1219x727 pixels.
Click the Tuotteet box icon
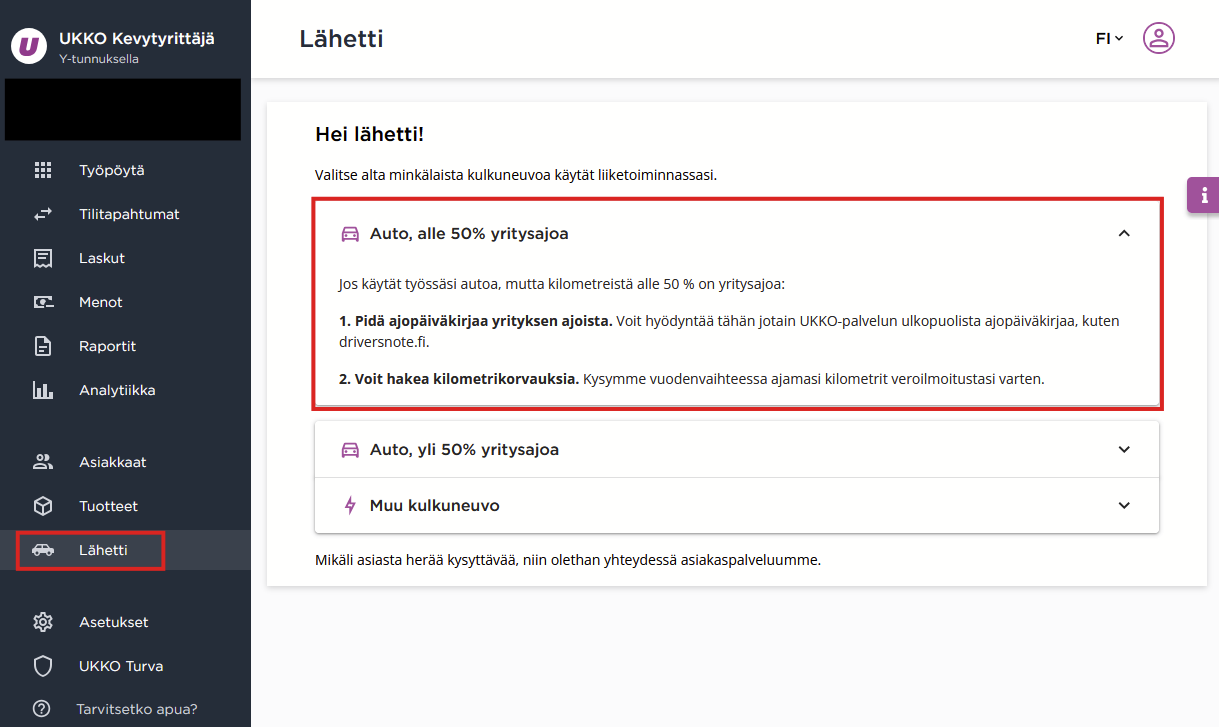[42, 506]
